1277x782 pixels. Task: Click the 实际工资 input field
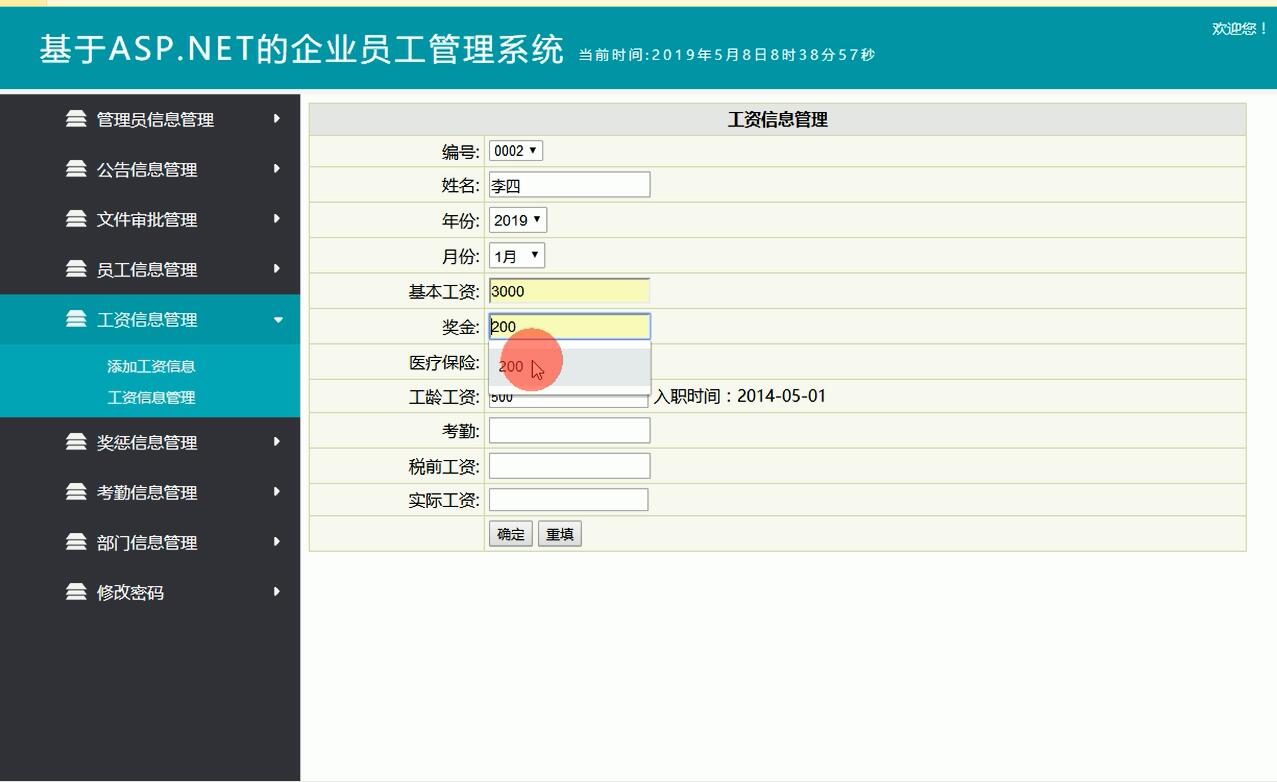(x=568, y=500)
